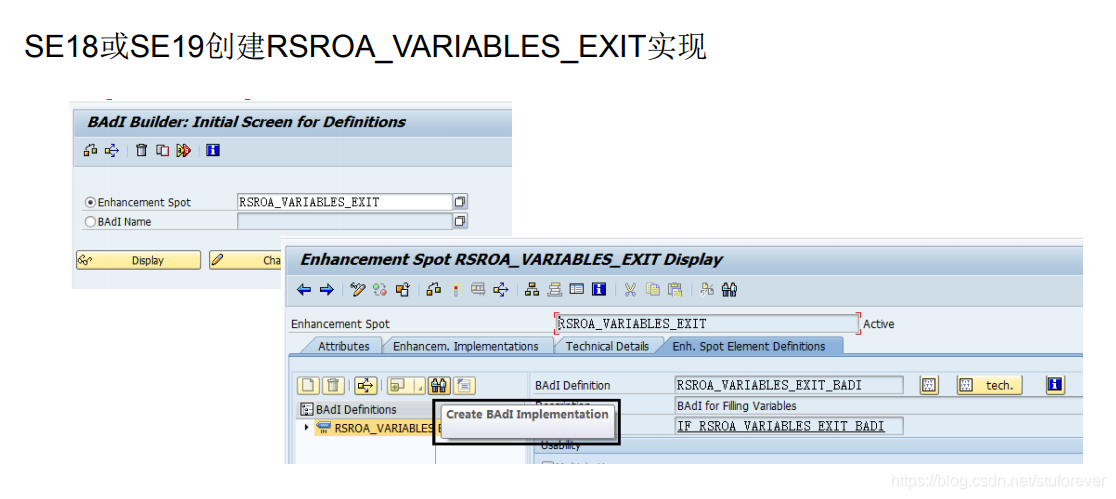Click the Activate magic wand icon

click(x=456, y=290)
